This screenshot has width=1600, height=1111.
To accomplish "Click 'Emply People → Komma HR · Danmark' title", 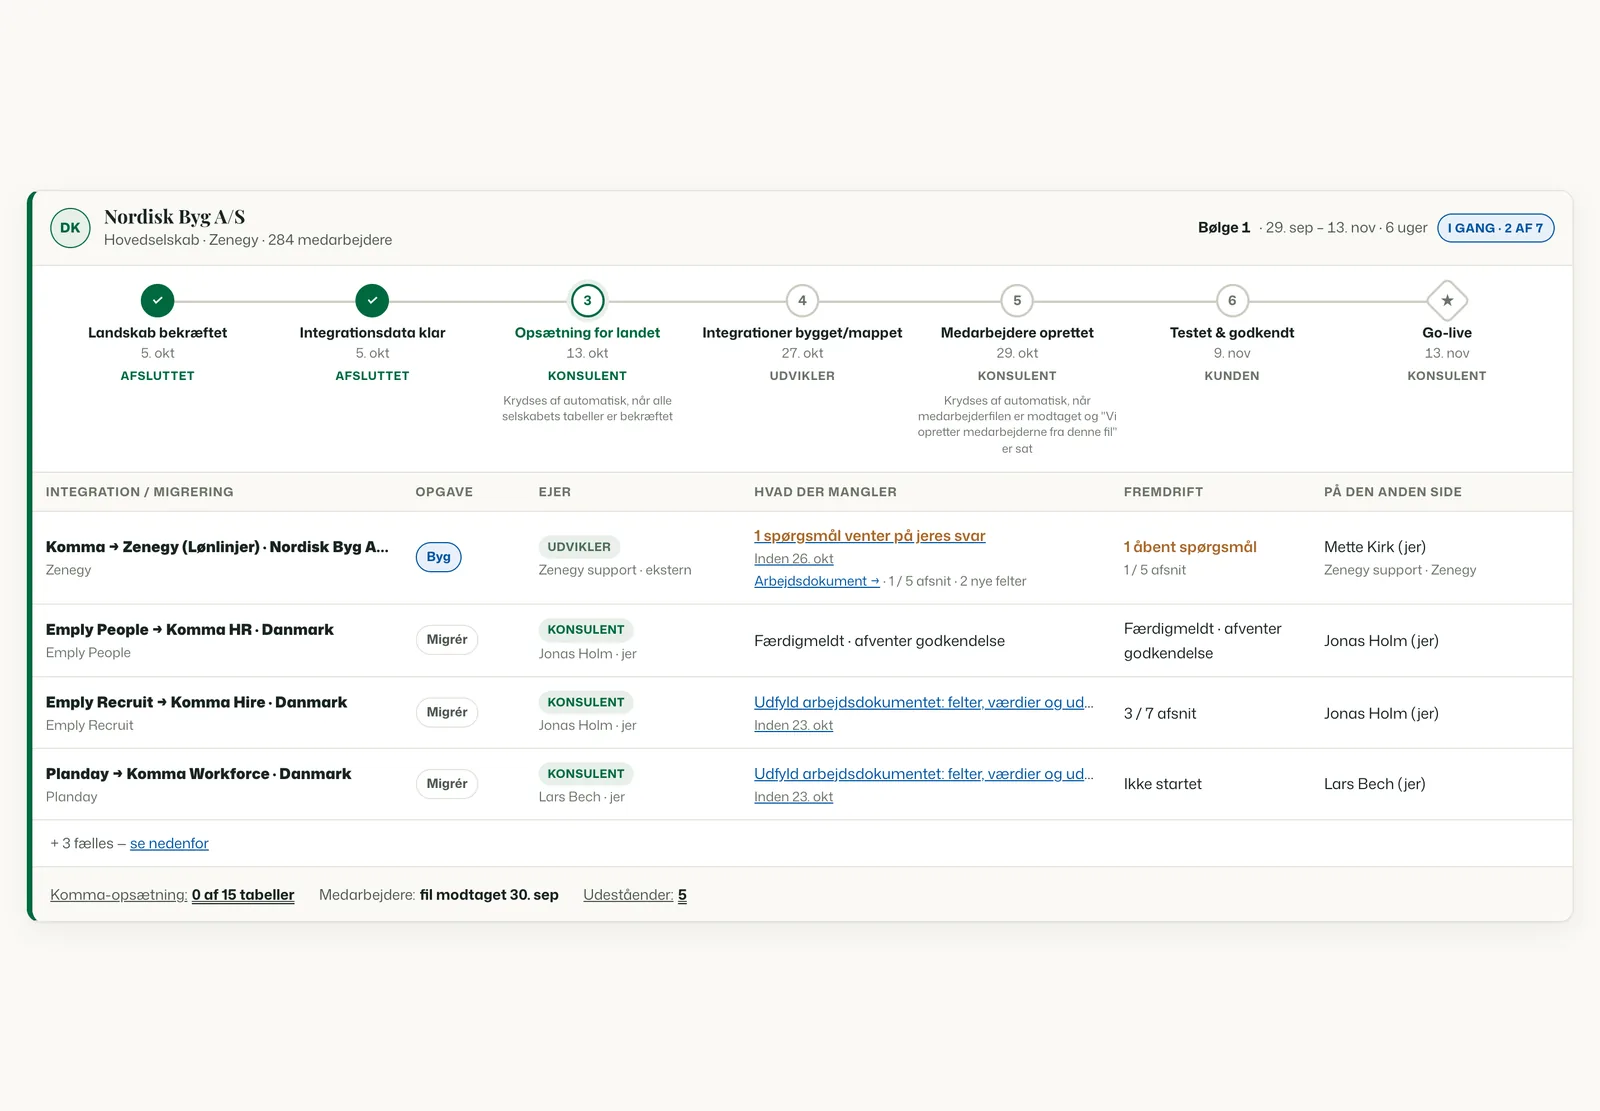I will point(190,630).
